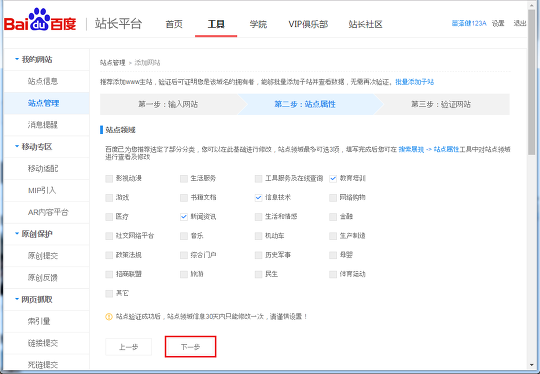The image size is (540, 374).
Task: Check the 工具服务及在线查询 checkbox
Action: (x=259, y=178)
